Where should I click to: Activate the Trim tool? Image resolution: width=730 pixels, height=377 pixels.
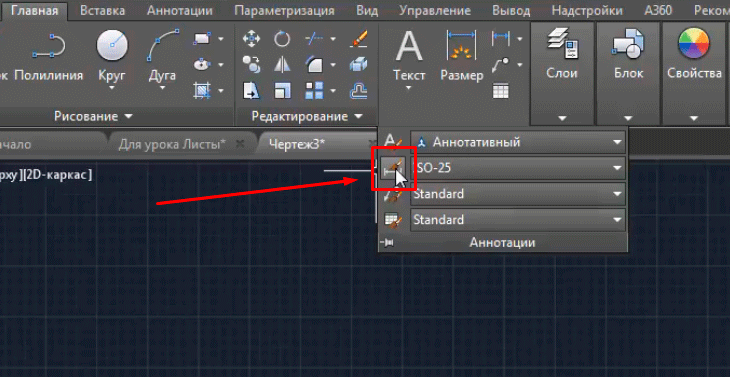[314, 39]
